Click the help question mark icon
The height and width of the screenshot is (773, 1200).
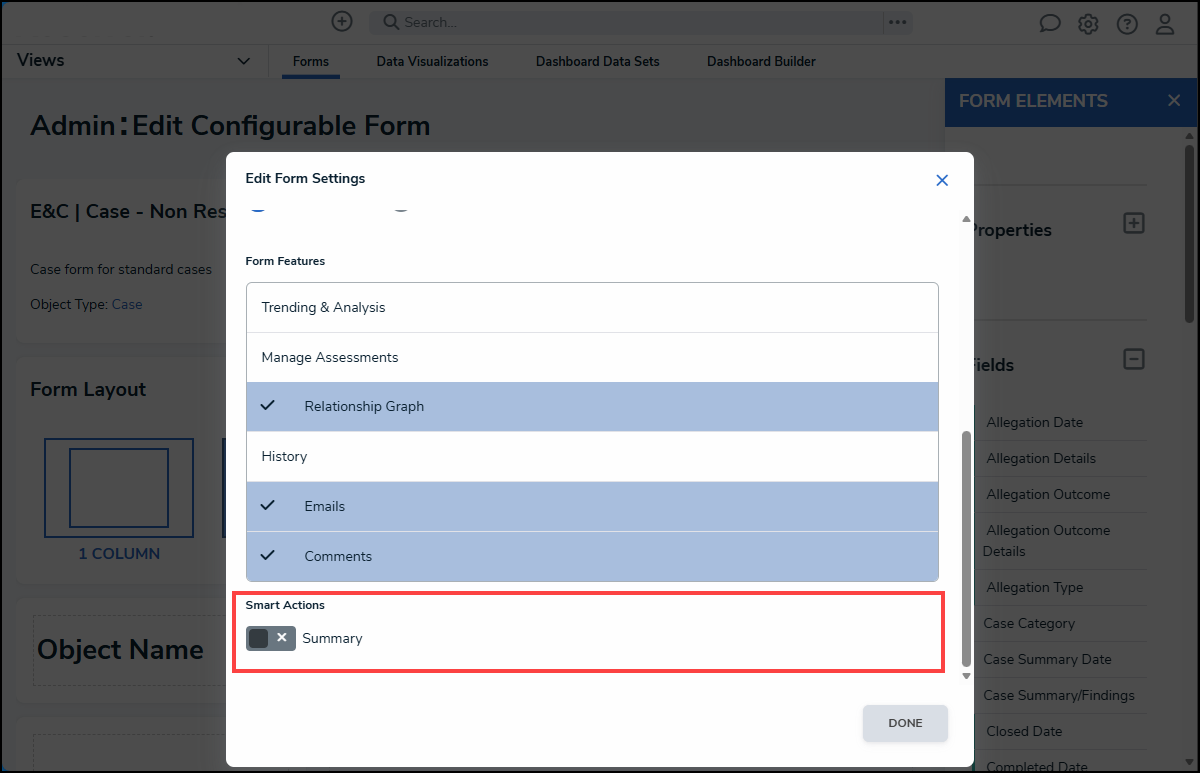pos(1127,24)
